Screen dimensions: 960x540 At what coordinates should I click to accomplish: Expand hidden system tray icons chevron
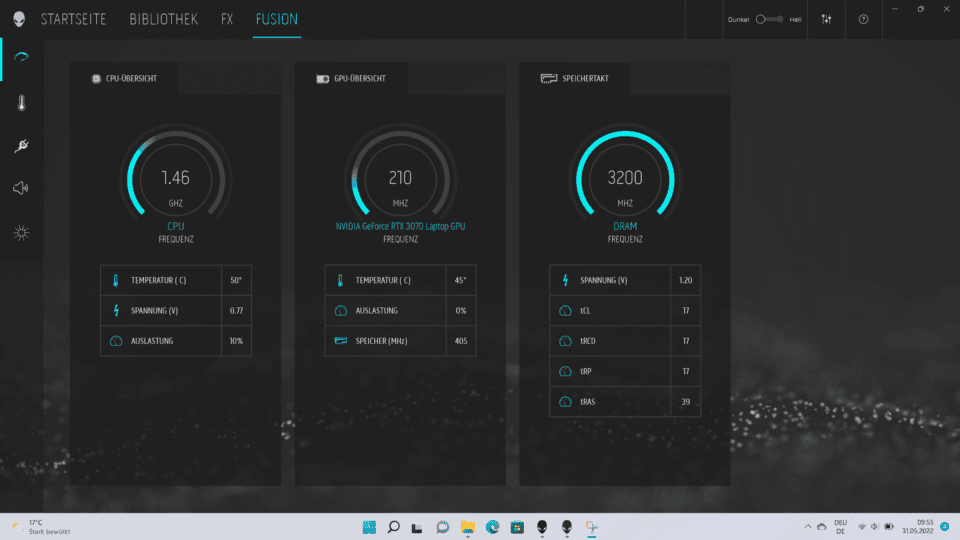coord(808,526)
